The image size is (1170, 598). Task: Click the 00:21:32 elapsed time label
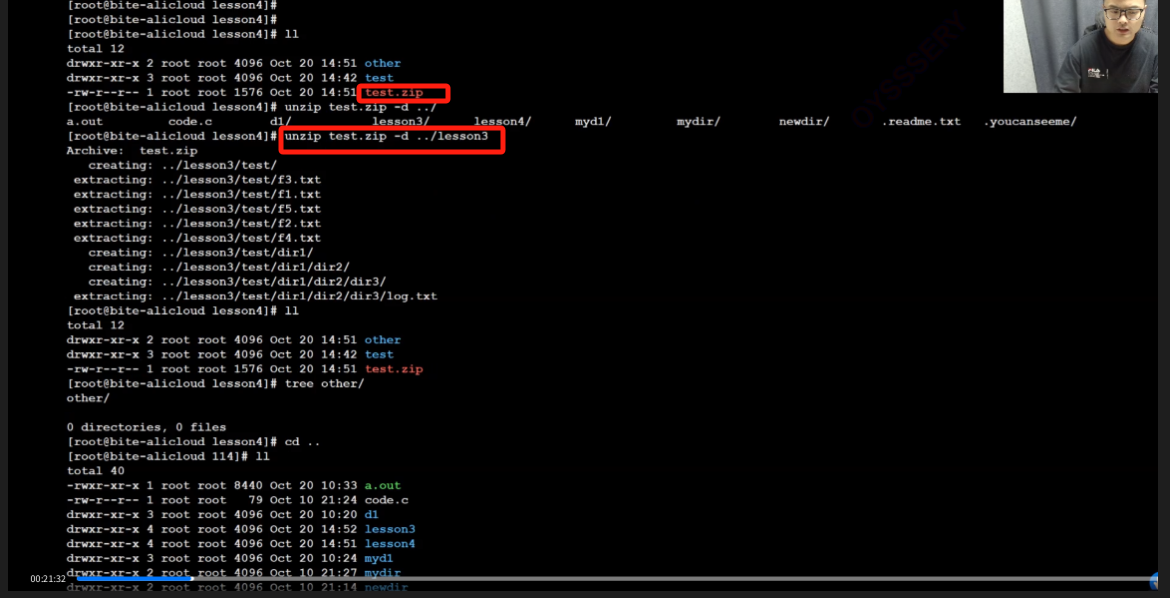click(x=48, y=579)
